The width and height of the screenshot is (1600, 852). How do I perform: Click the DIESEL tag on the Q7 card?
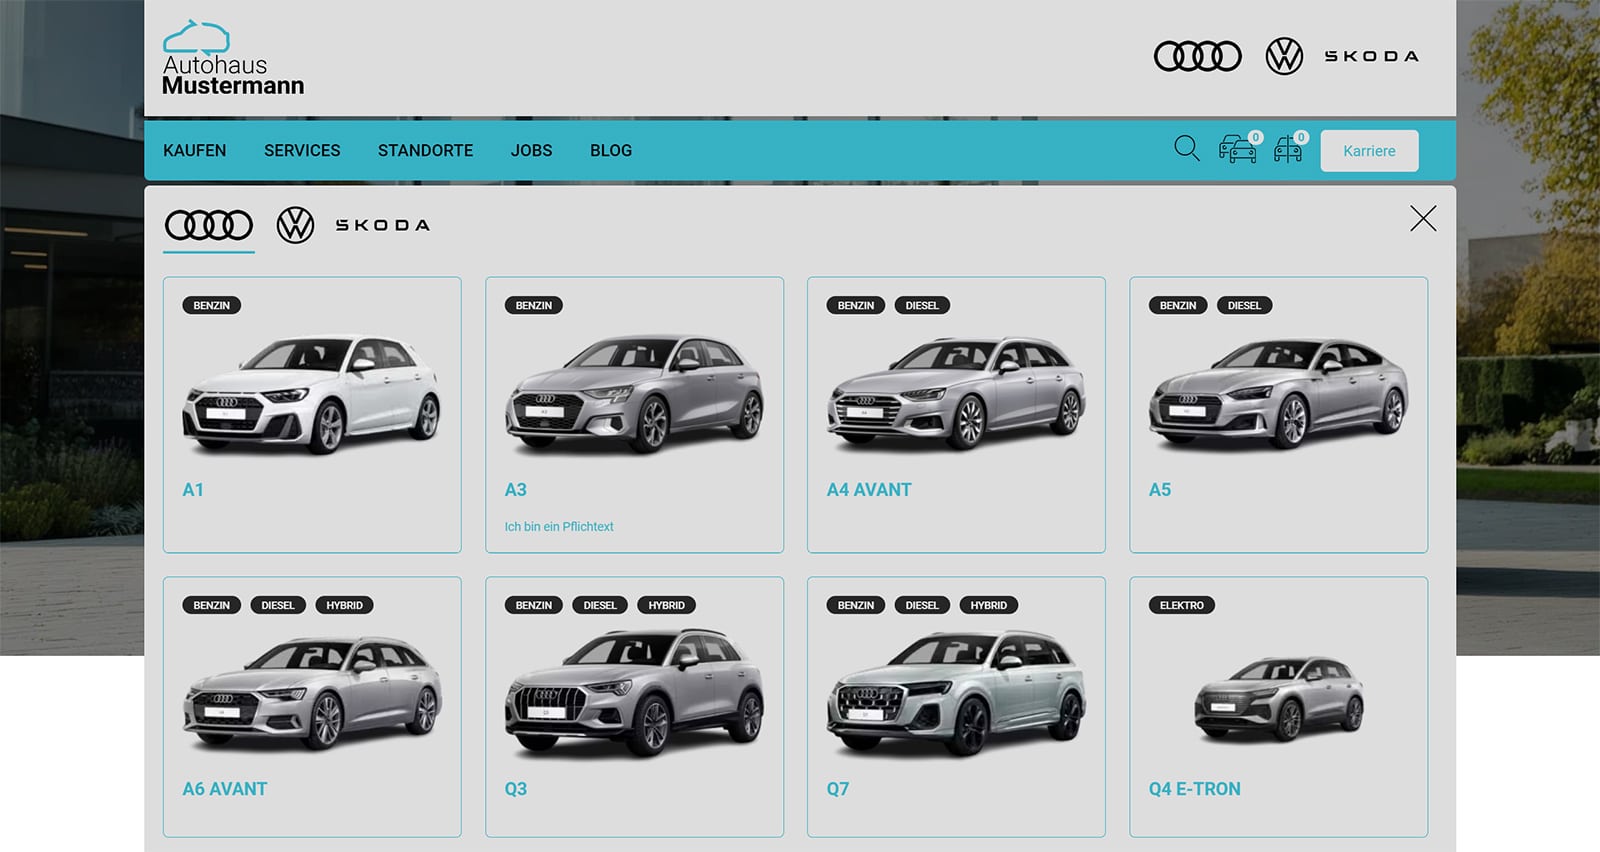(922, 605)
